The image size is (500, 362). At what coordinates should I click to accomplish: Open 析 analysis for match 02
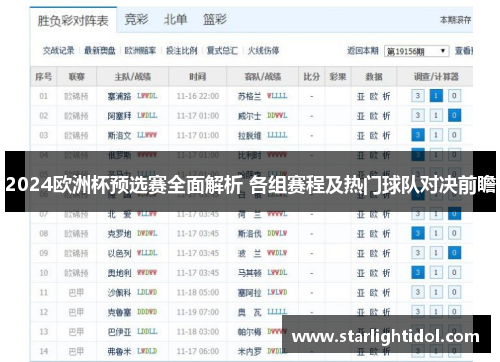click(x=386, y=116)
